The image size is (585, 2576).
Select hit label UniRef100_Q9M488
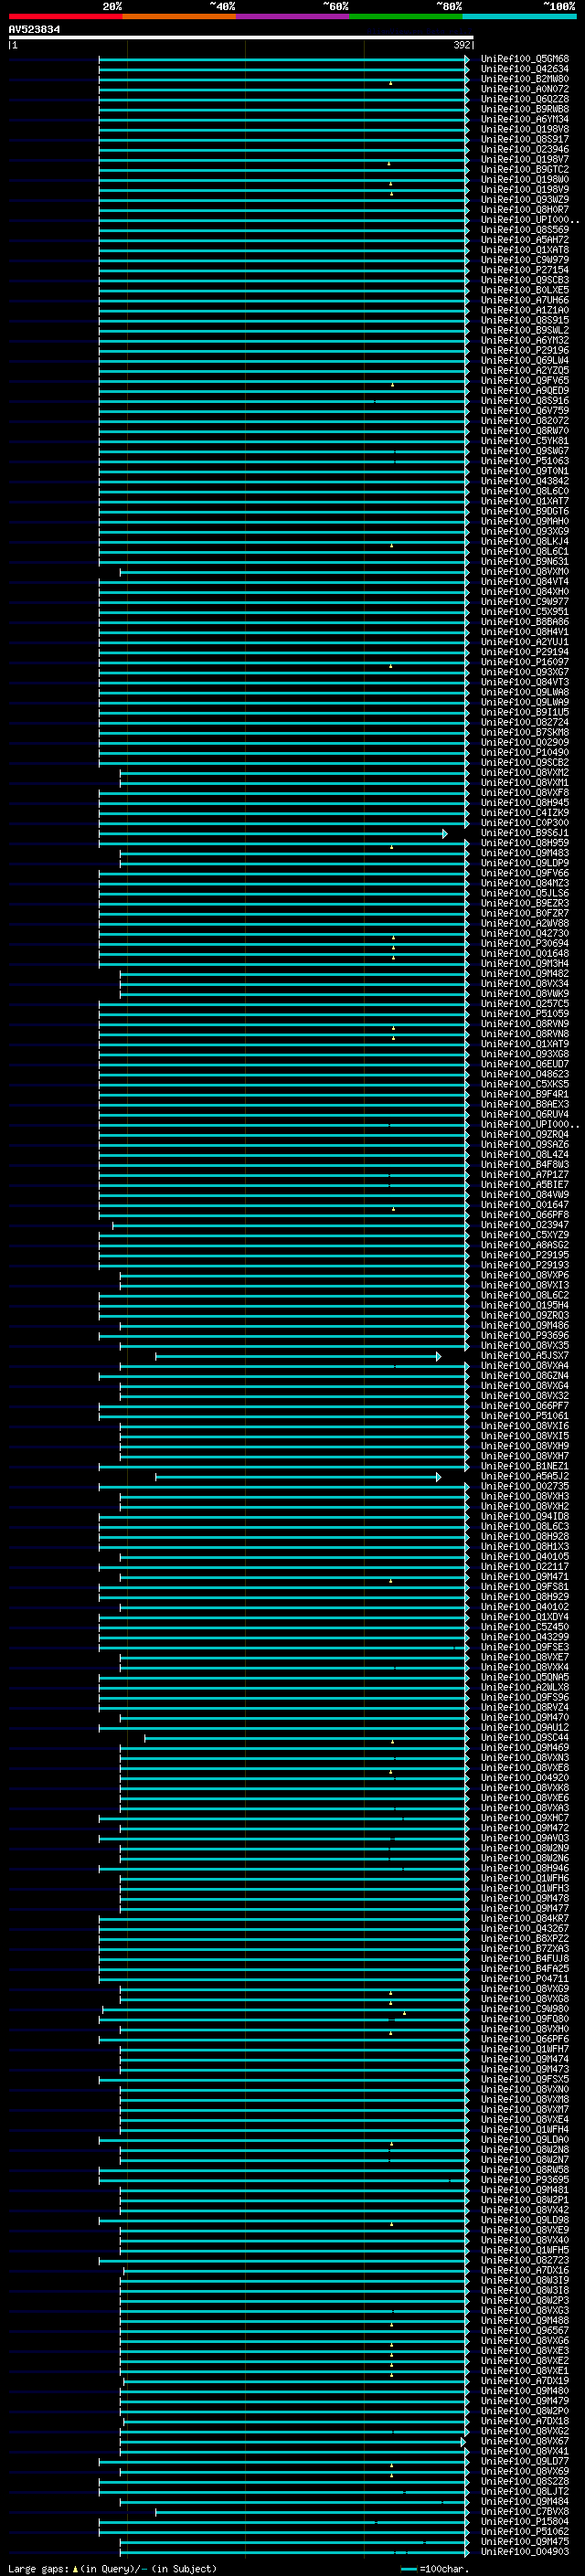525,2321
